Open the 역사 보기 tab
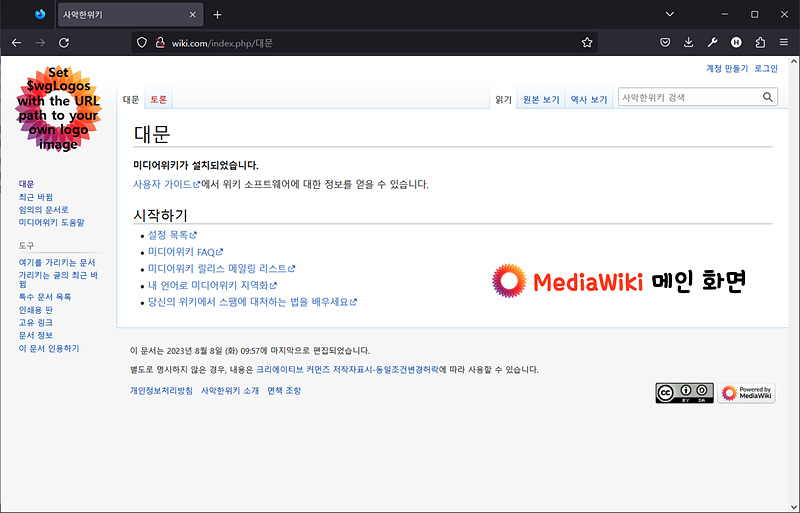Screen dimensions: 800x513 589,100
